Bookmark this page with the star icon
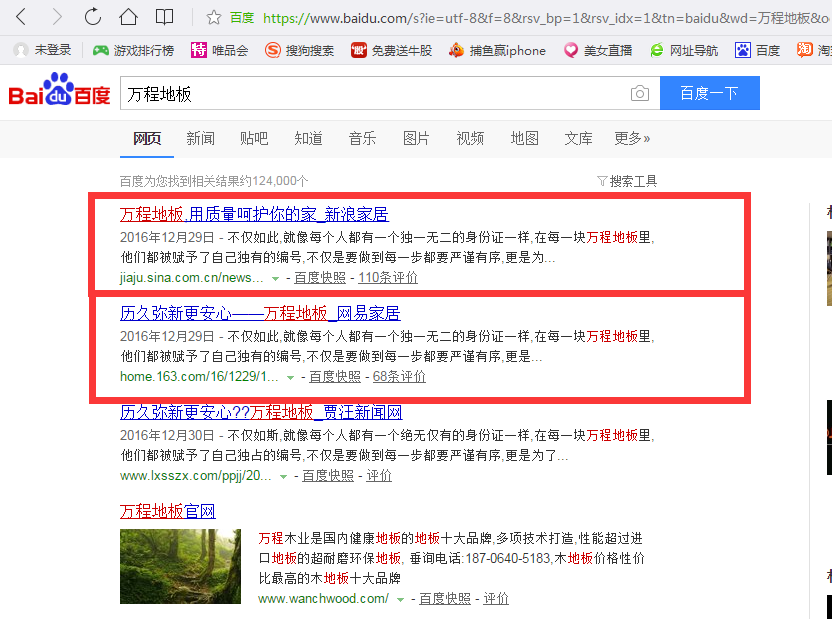832x619 pixels. click(214, 18)
